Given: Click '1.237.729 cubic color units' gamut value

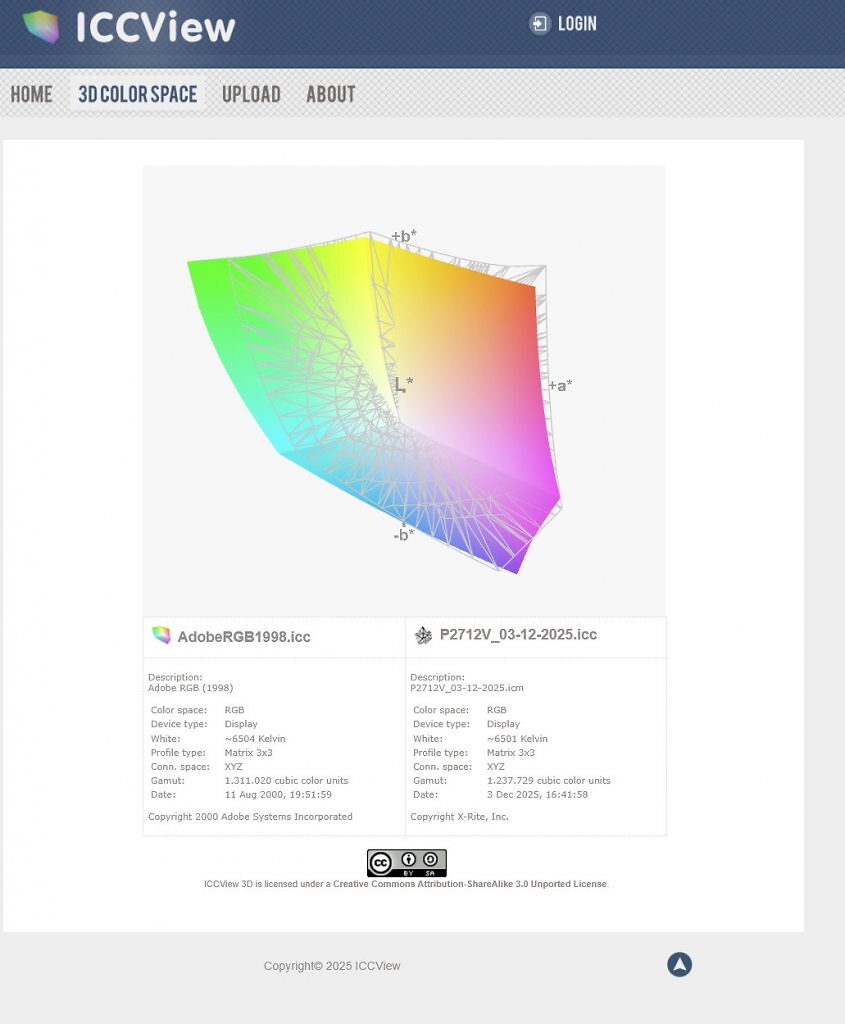Looking at the screenshot, I should [549, 780].
